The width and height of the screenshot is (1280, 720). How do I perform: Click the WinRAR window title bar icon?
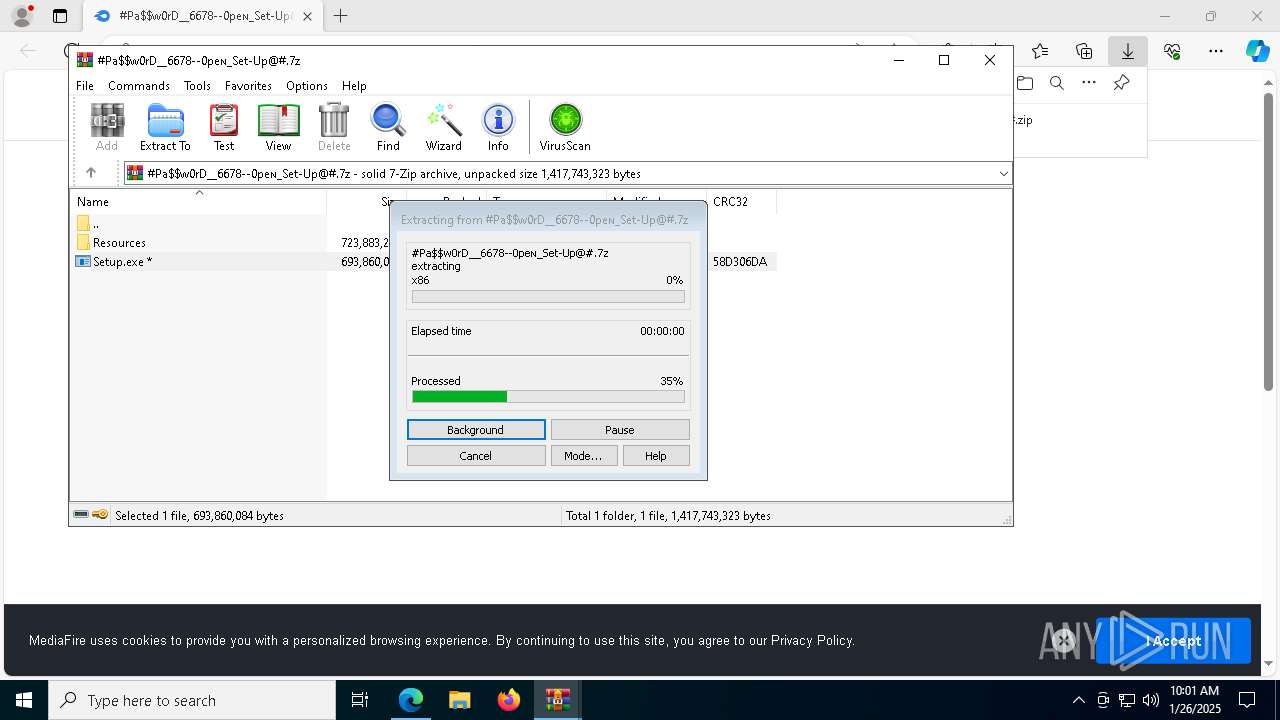tap(85, 60)
